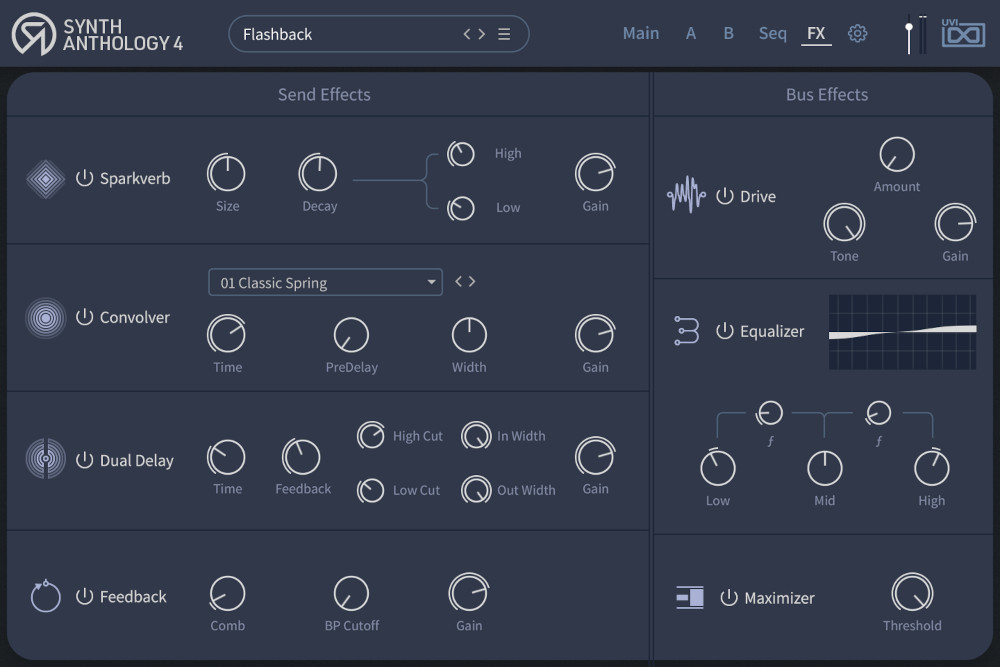Viewport: 1000px width, 667px height.
Task: Click the Equalizer curve display
Action: [x=901, y=331]
